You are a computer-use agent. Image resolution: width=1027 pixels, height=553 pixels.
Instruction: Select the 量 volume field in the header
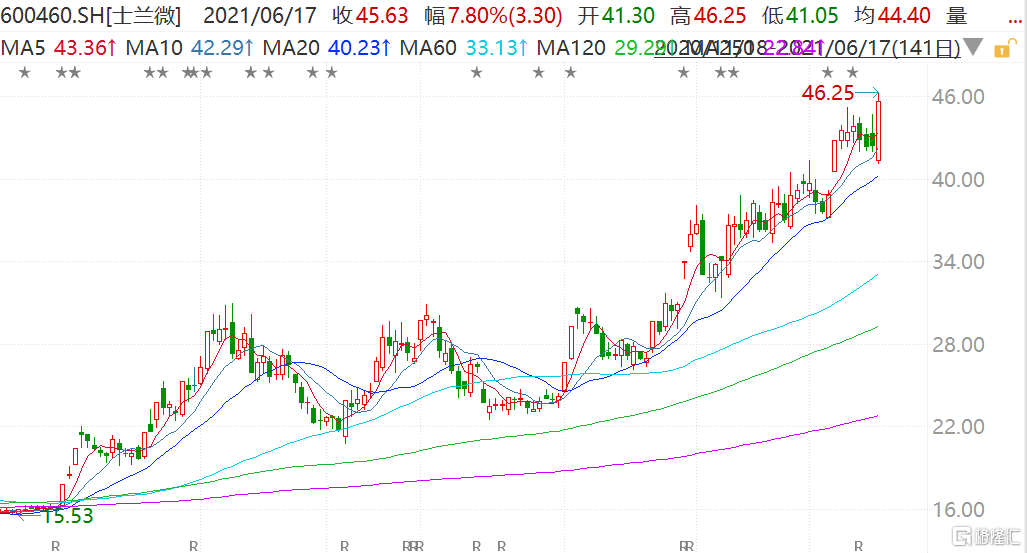pyautogui.click(x=956, y=15)
